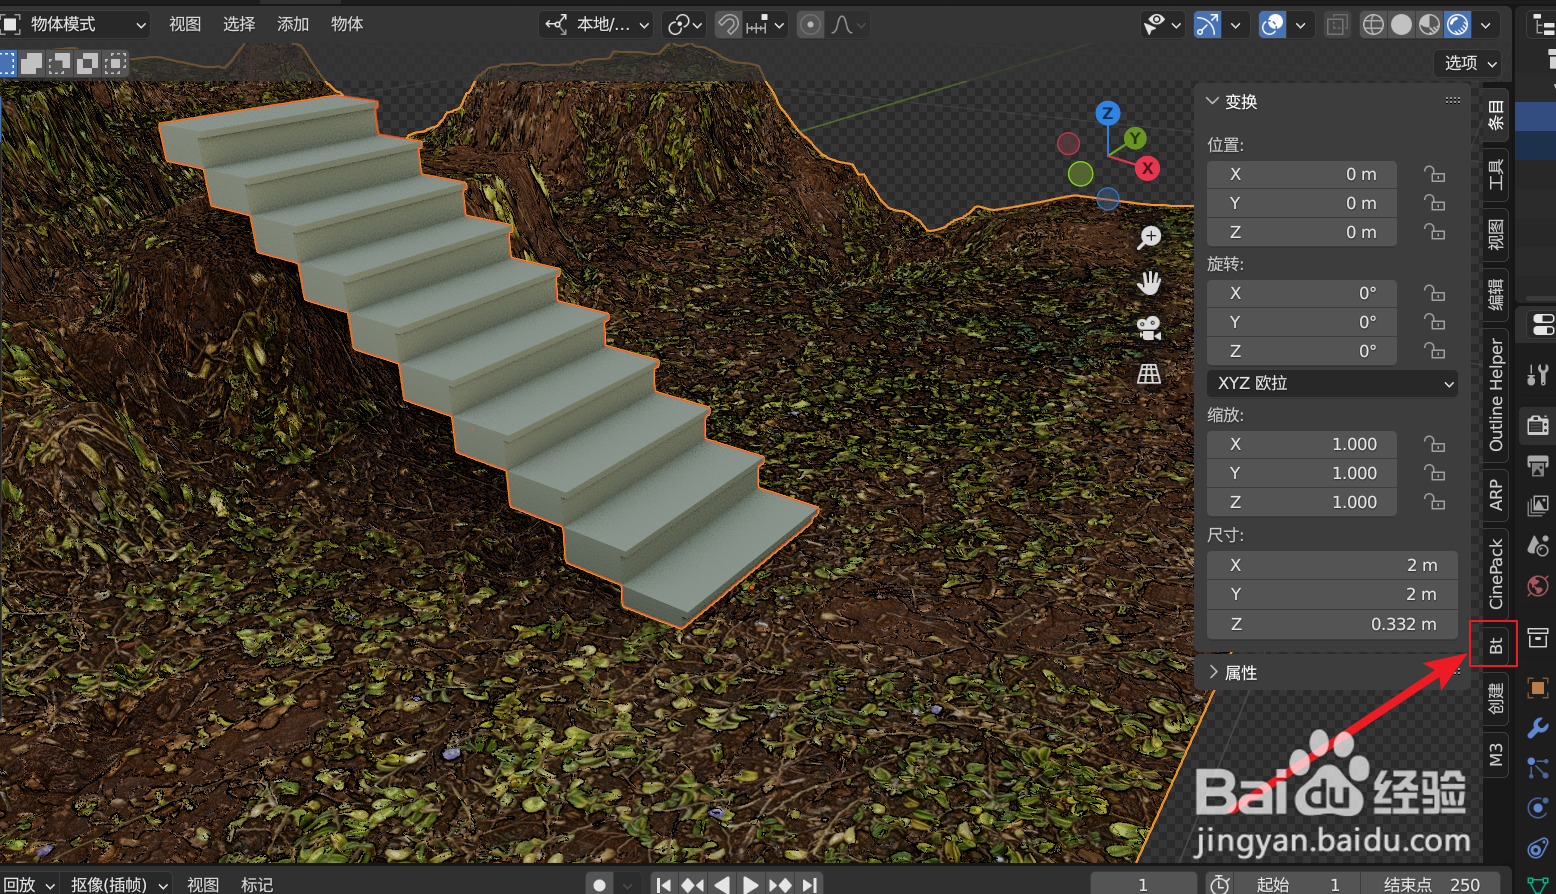Open snapping options dropdown
The width and height of the screenshot is (1556, 894).
coord(766,24)
